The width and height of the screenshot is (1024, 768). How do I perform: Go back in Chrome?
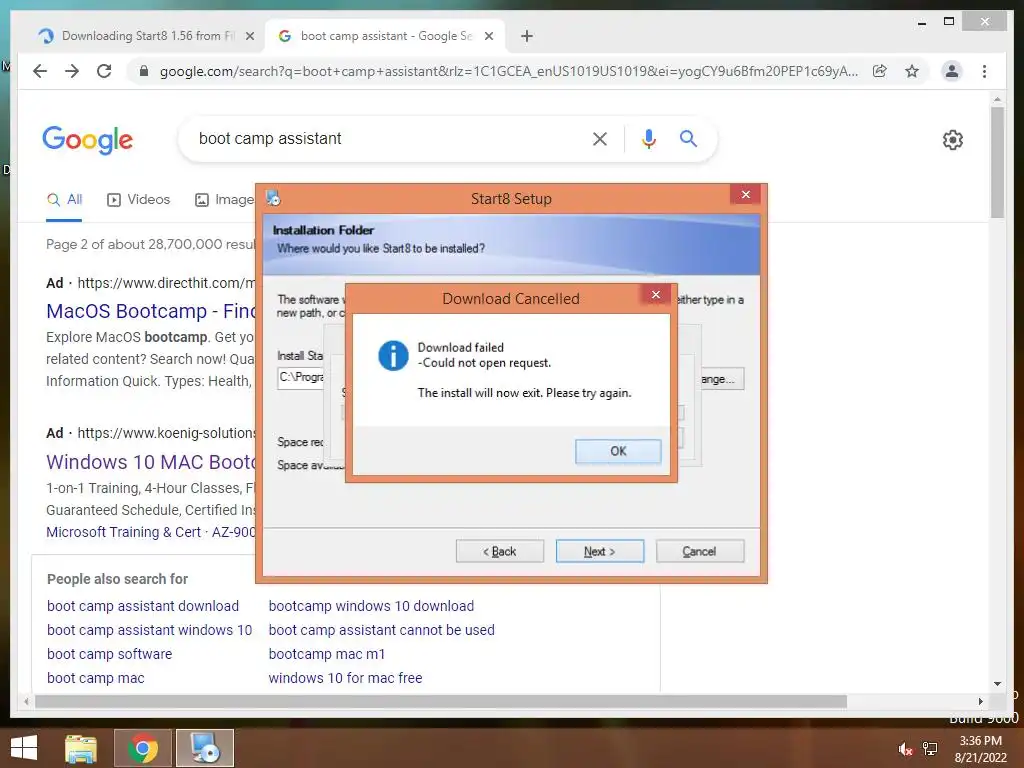[40, 71]
